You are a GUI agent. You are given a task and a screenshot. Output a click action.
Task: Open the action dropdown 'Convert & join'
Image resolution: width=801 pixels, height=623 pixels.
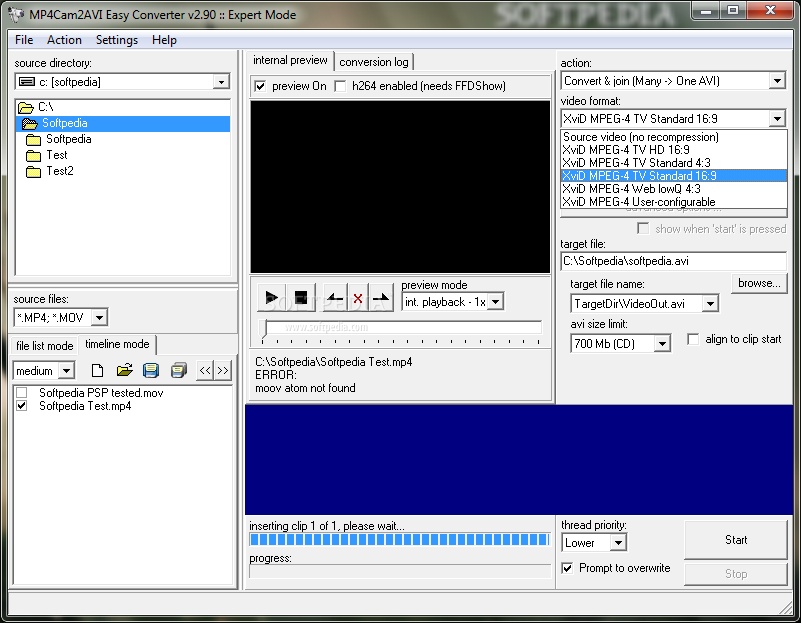[777, 81]
